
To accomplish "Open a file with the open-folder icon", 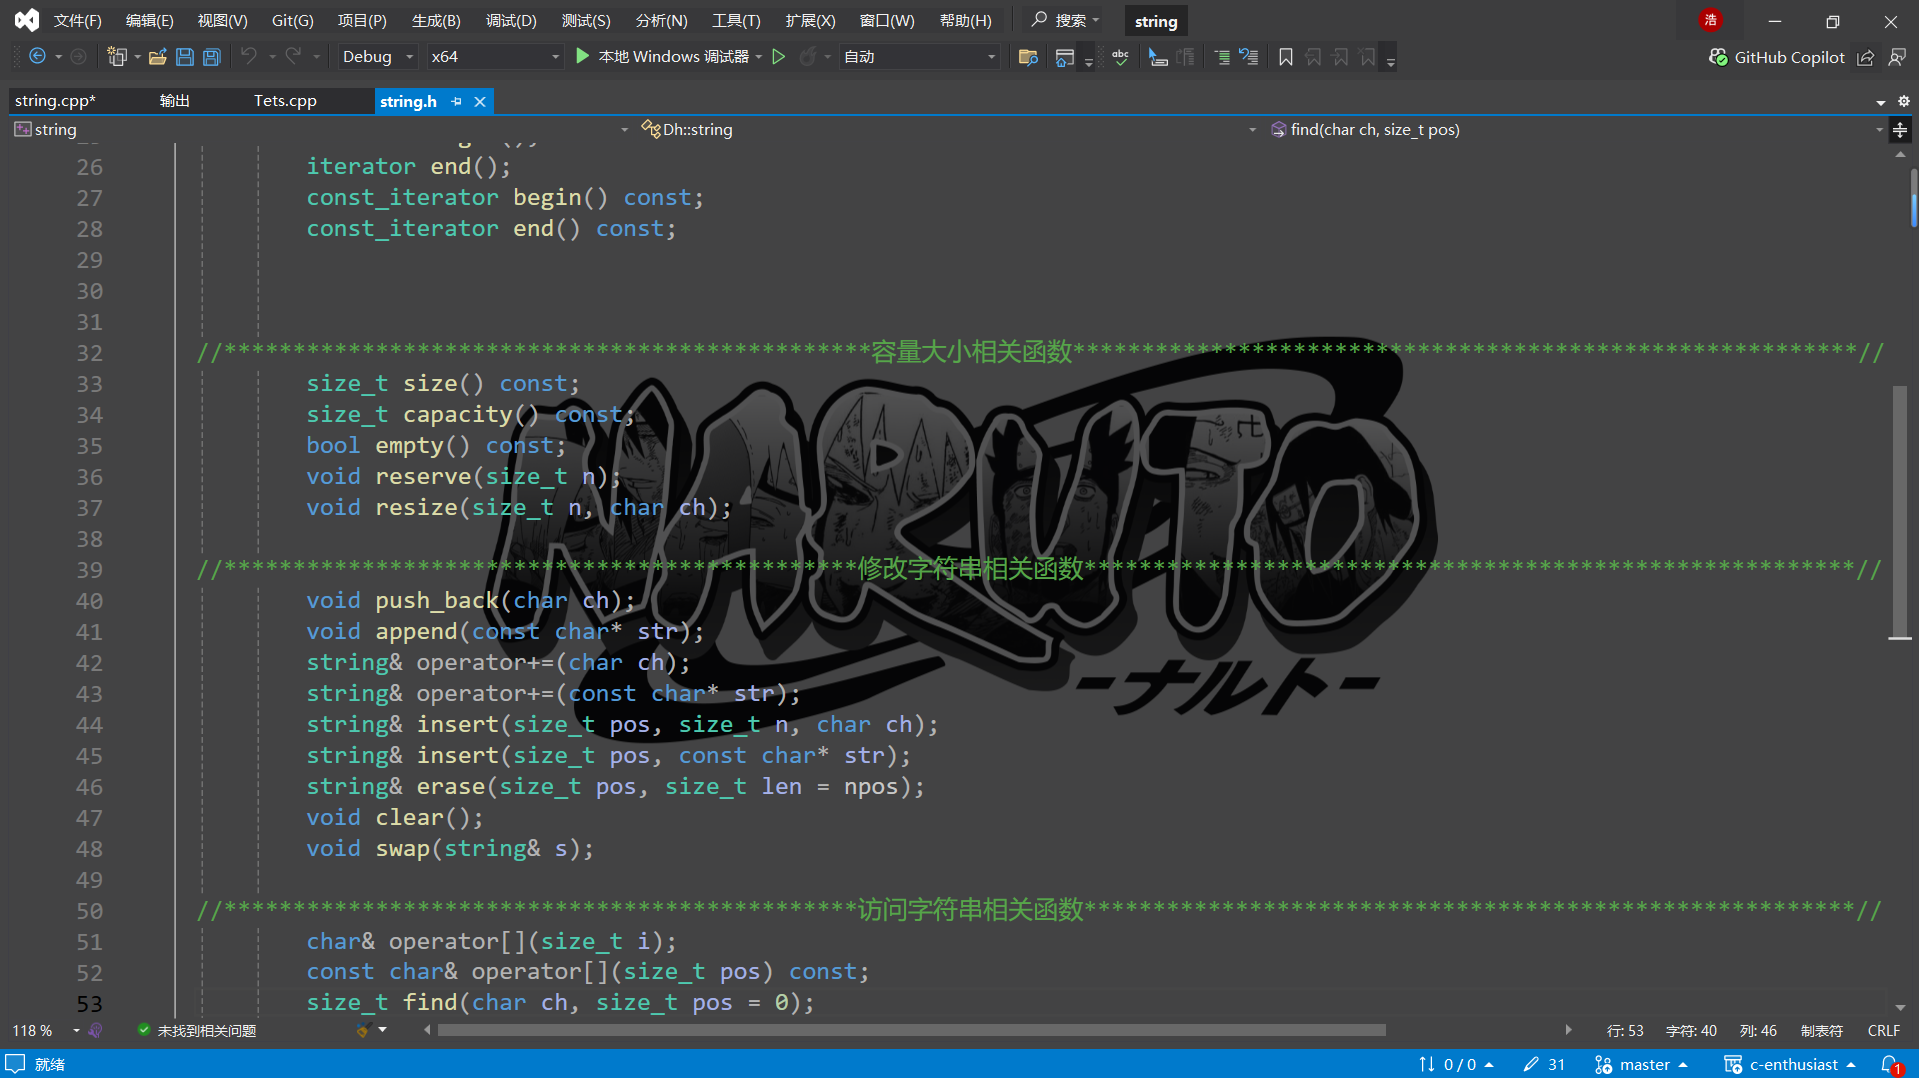I will pos(158,57).
